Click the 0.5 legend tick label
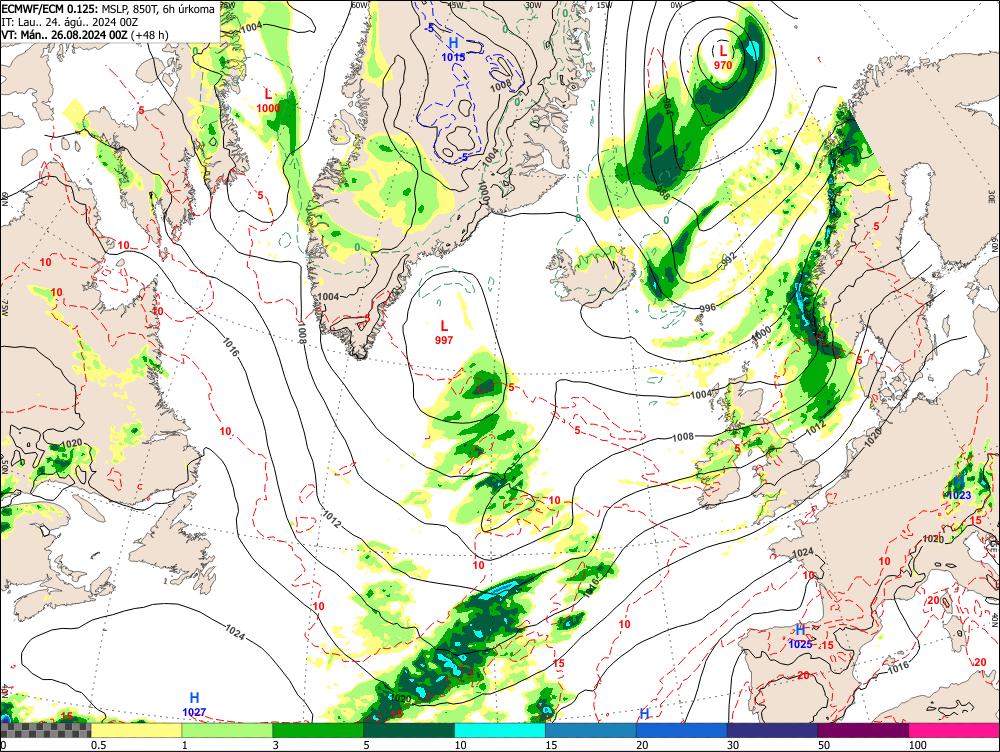The height and width of the screenshot is (752, 1000). (98, 745)
